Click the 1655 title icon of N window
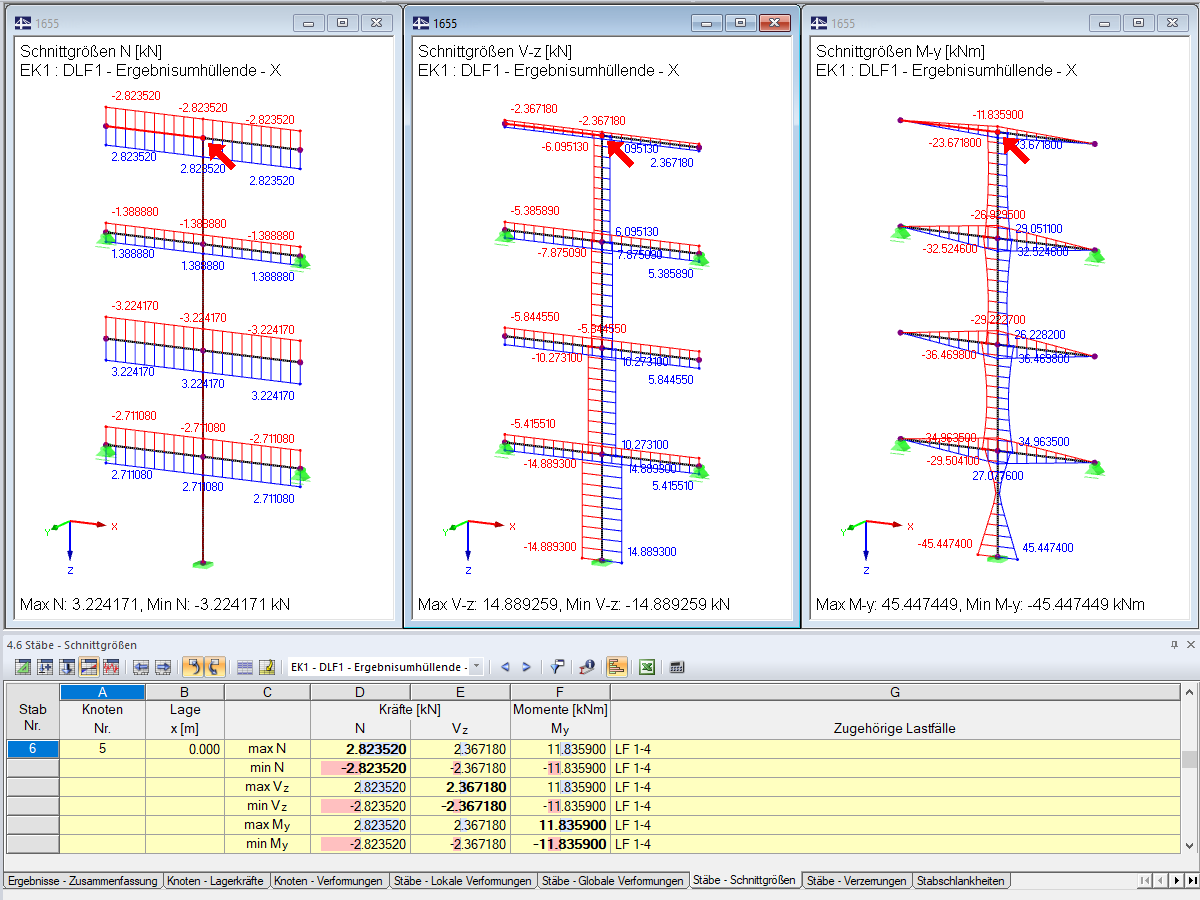Image resolution: width=1200 pixels, height=900 pixels. click(x=22, y=23)
